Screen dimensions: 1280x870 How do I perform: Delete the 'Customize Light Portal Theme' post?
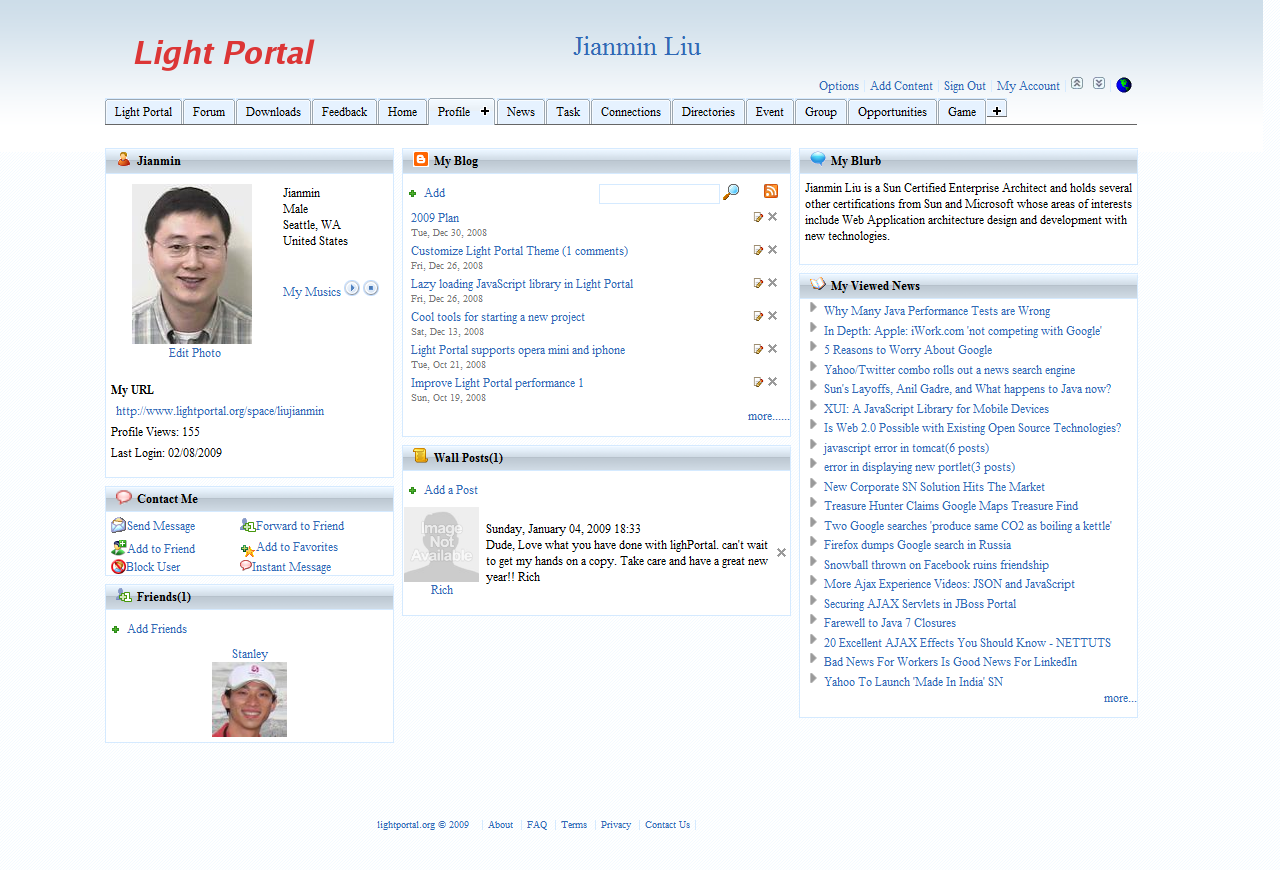tap(772, 250)
